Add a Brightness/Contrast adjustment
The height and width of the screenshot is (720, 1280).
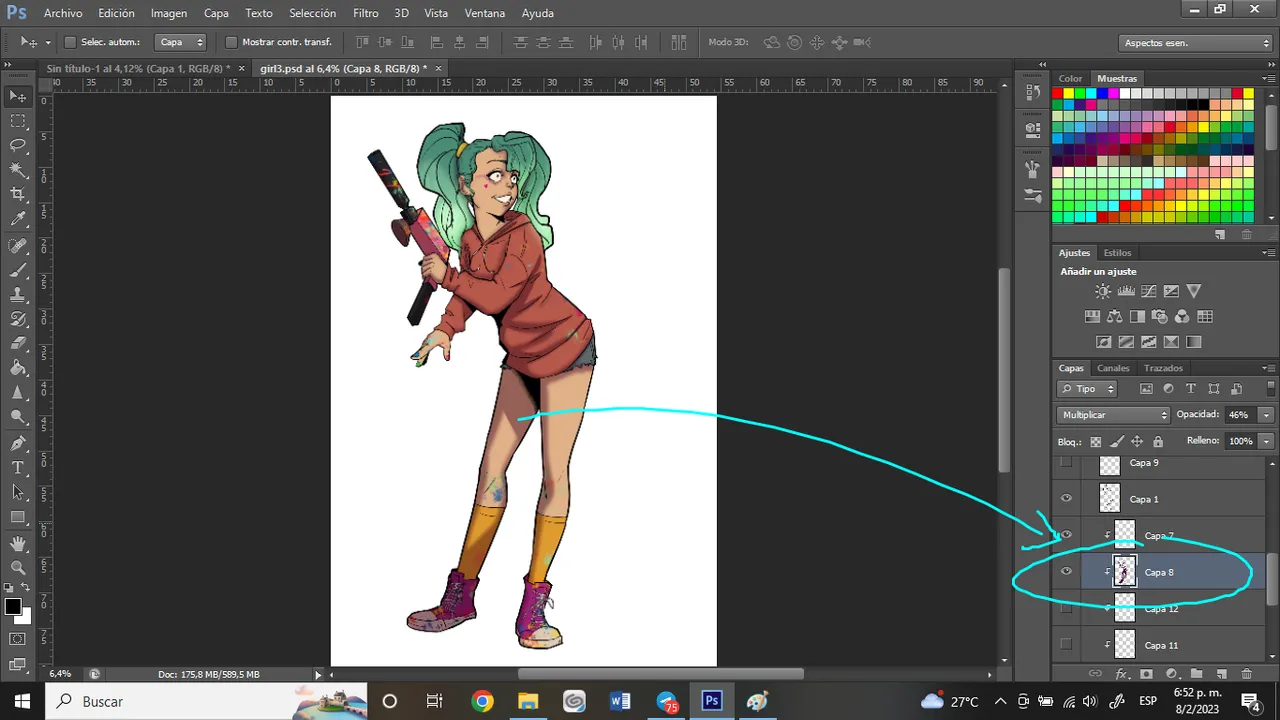coord(1103,292)
